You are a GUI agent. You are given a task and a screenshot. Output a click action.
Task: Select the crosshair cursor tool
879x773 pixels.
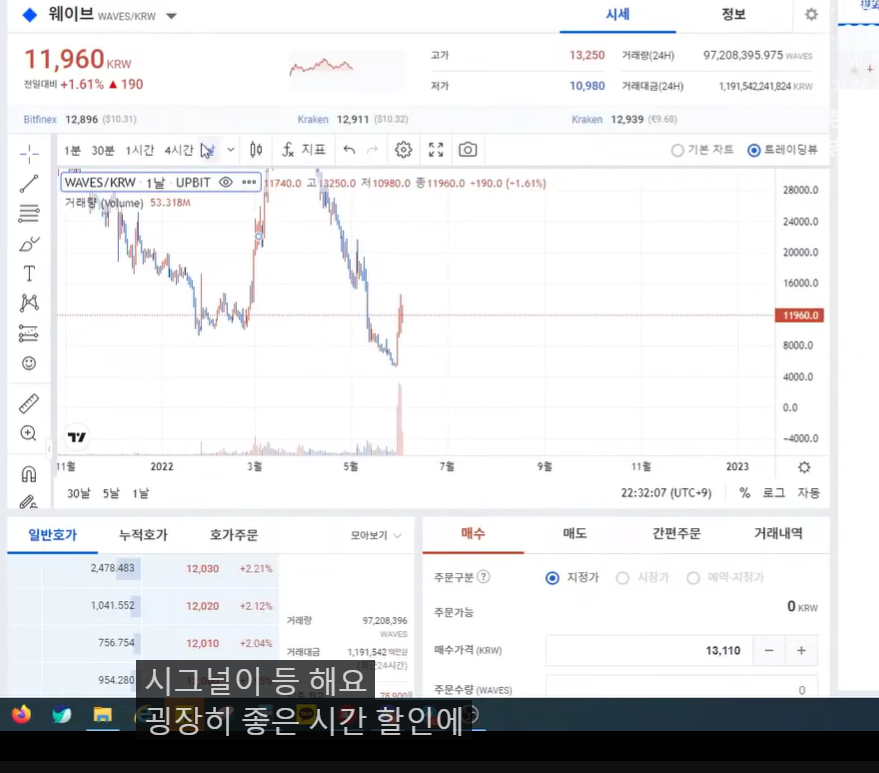29,153
